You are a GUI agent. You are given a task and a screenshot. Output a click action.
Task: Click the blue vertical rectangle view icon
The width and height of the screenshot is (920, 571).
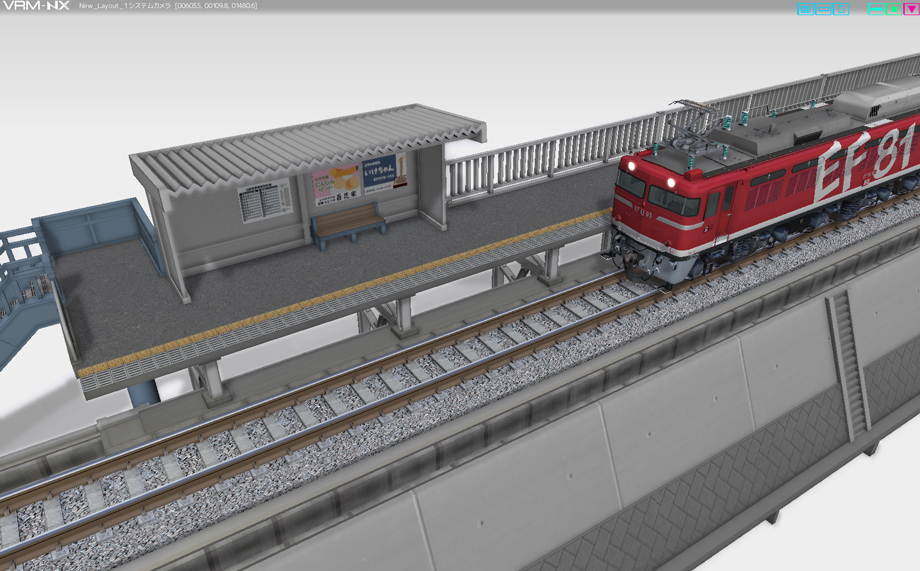point(841,9)
